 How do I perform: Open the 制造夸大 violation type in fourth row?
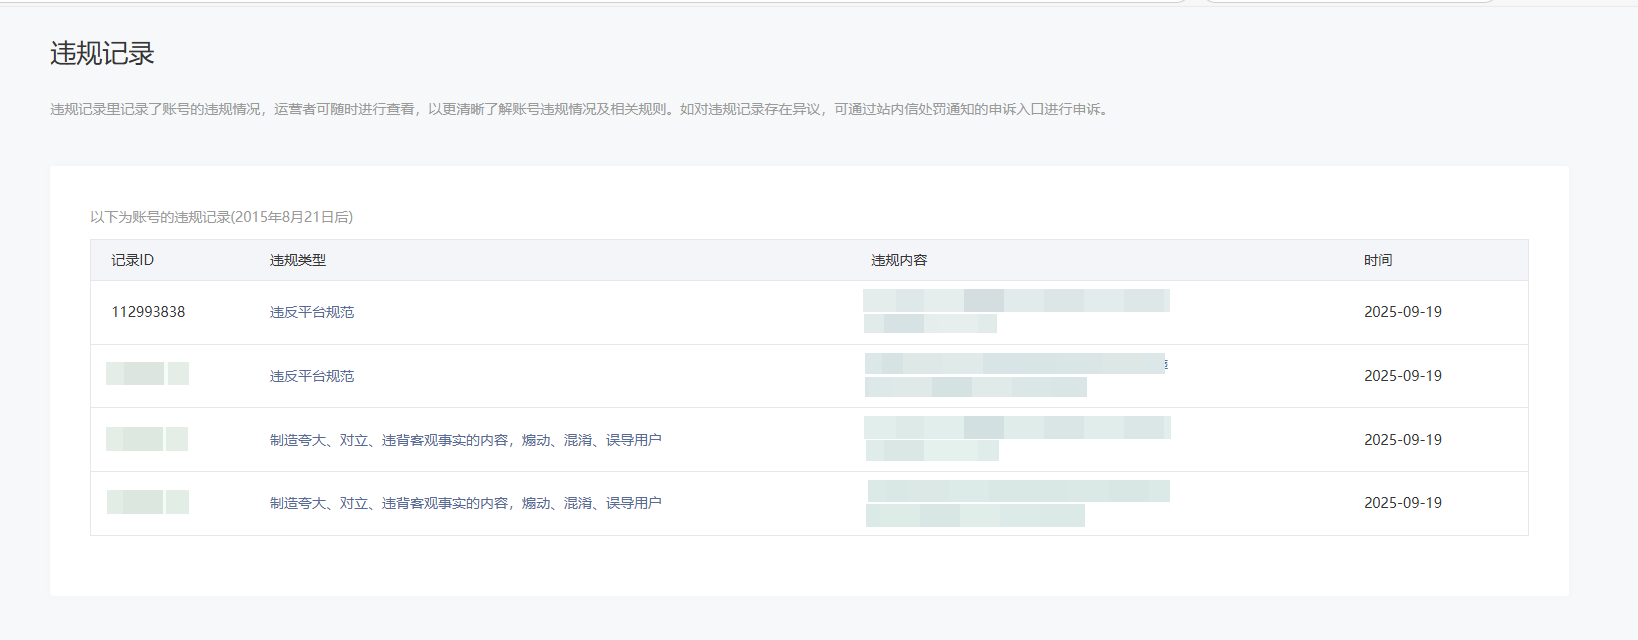[x=465, y=503]
